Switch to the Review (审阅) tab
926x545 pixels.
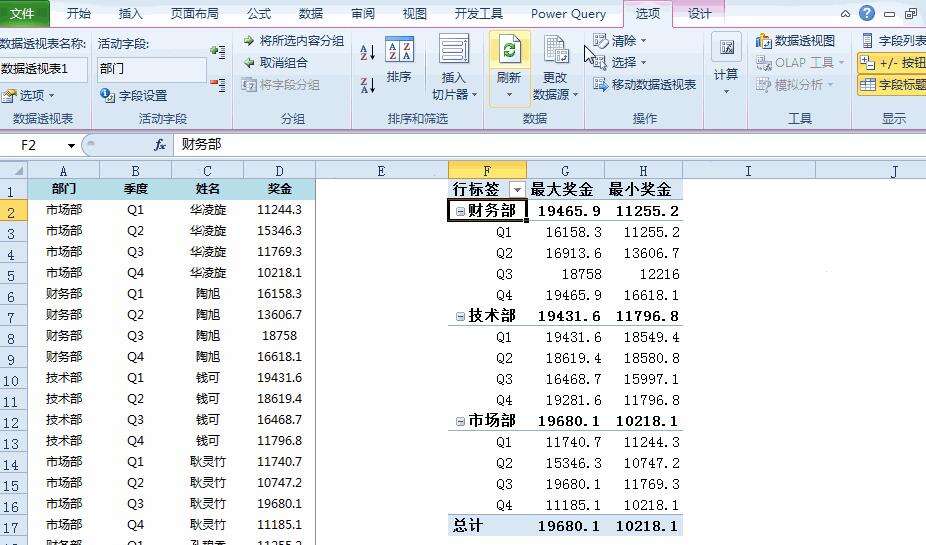(x=363, y=13)
